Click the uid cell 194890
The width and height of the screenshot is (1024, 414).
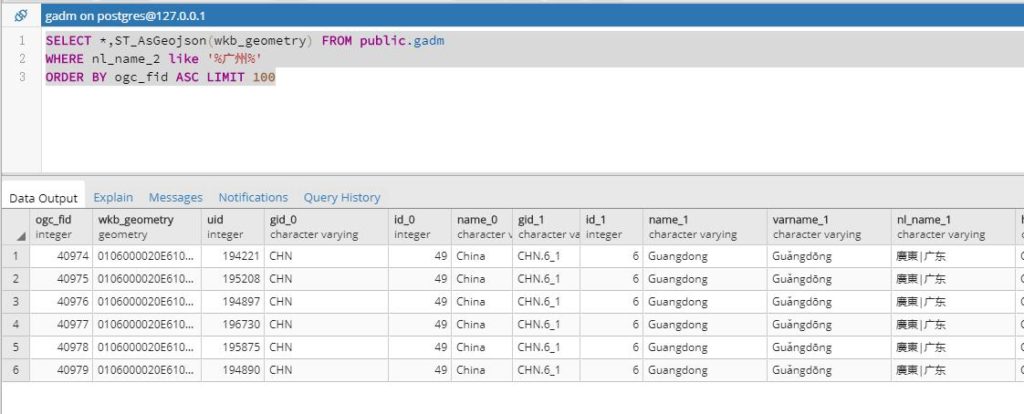click(x=232, y=370)
